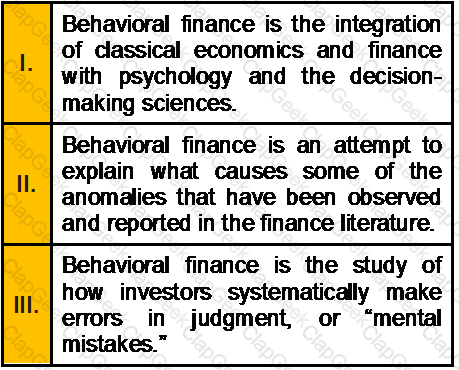The width and height of the screenshot is (459, 370).
Task: Click the word "integration" in statement I
Action: (x=388, y=26)
